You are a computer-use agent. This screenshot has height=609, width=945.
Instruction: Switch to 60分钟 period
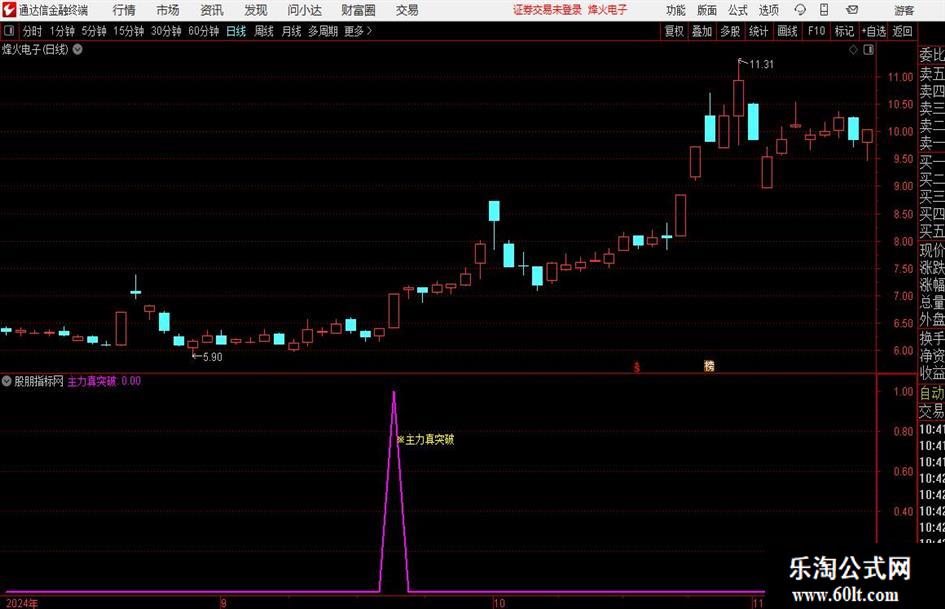pos(204,31)
